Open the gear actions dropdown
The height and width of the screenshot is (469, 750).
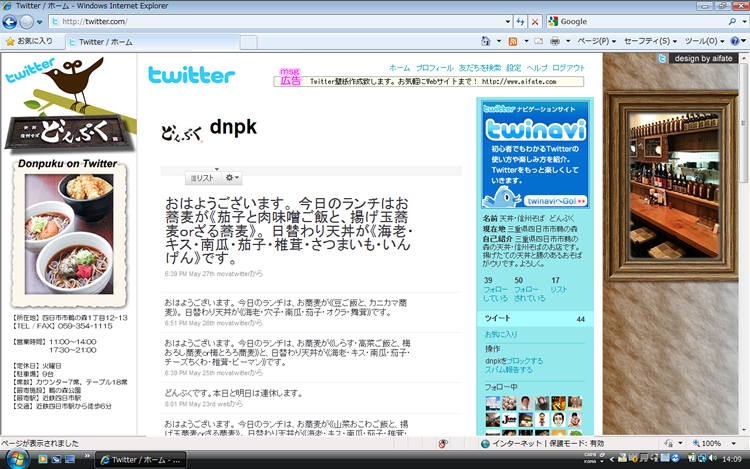[232, 178]
